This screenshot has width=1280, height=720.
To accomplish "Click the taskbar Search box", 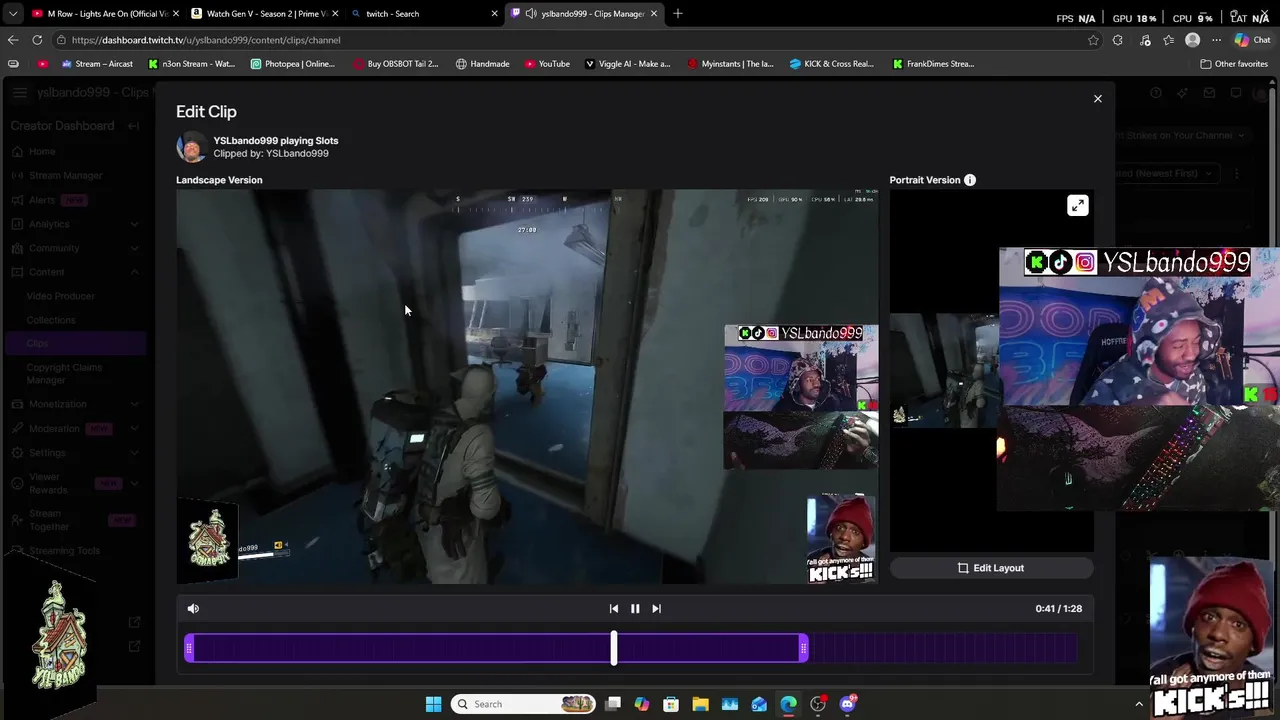I will (523, 704).
